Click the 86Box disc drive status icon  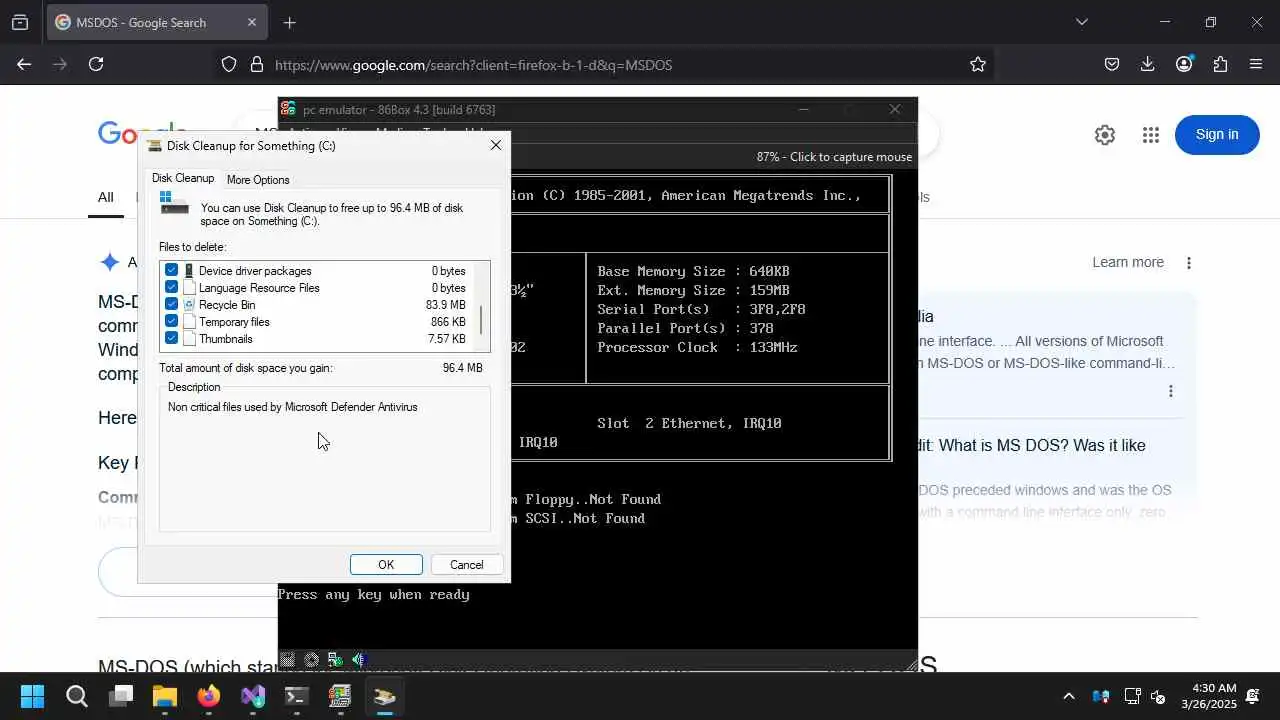tap(311, 660)
